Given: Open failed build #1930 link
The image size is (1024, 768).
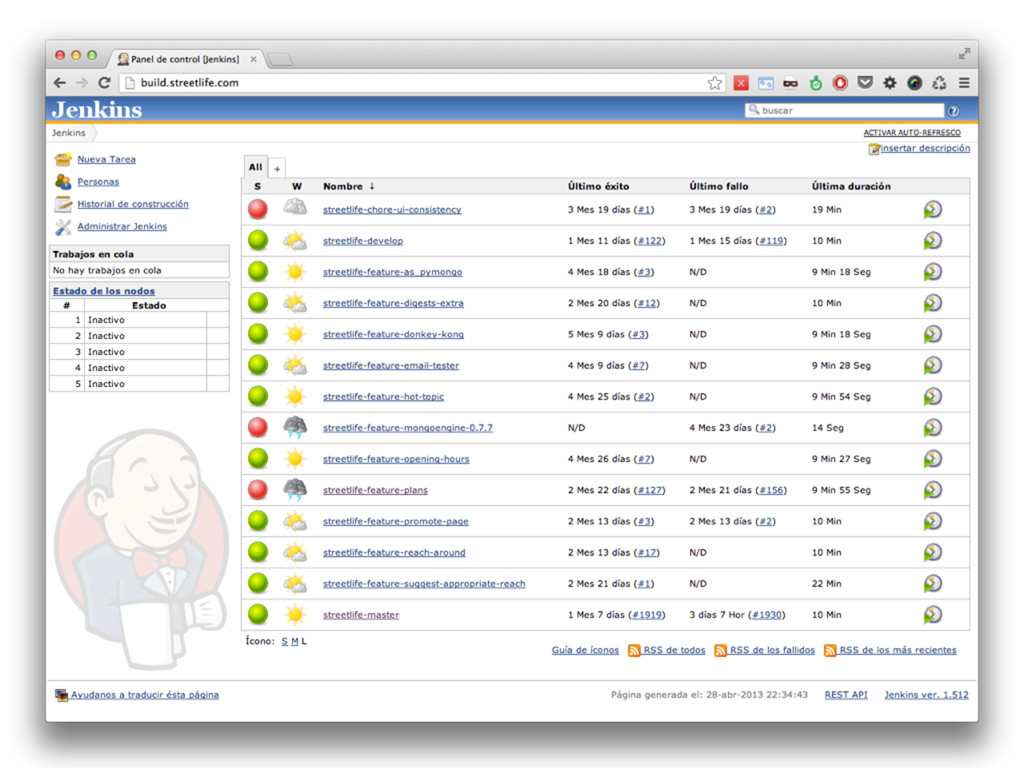Looking at the screenshot, I should click(x=767, y=615).
